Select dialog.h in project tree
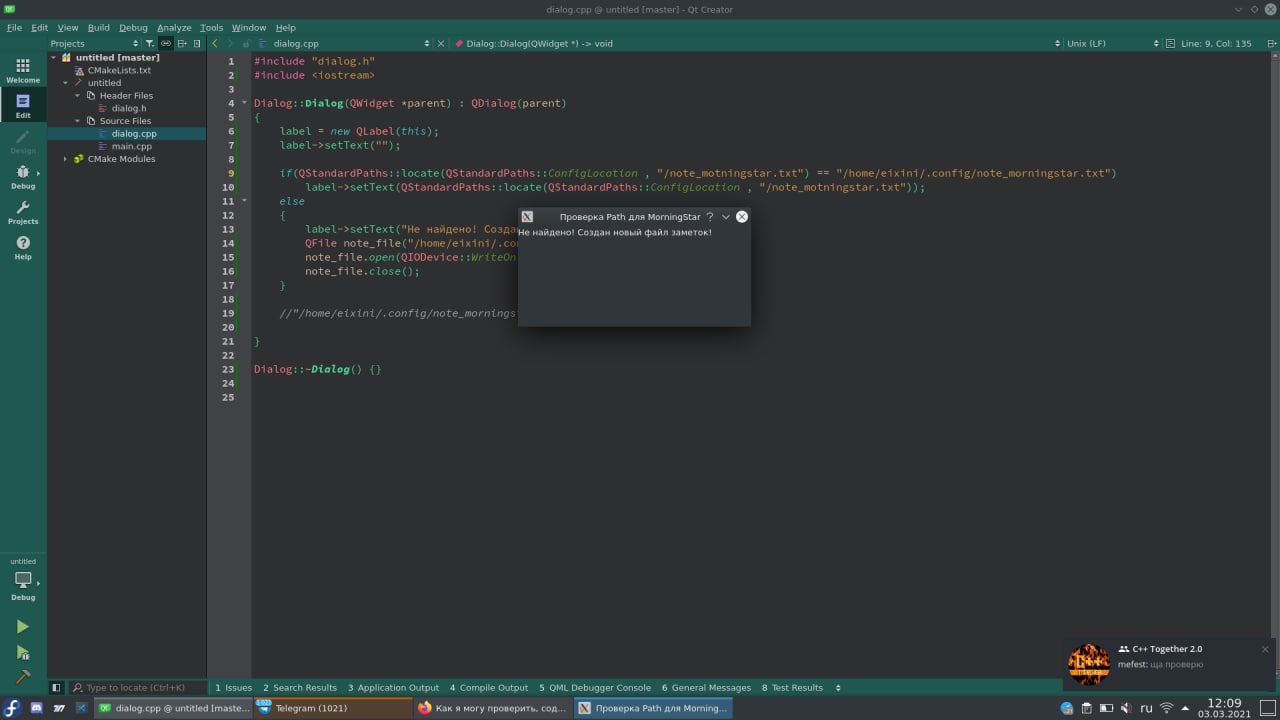 coord(129,108)
